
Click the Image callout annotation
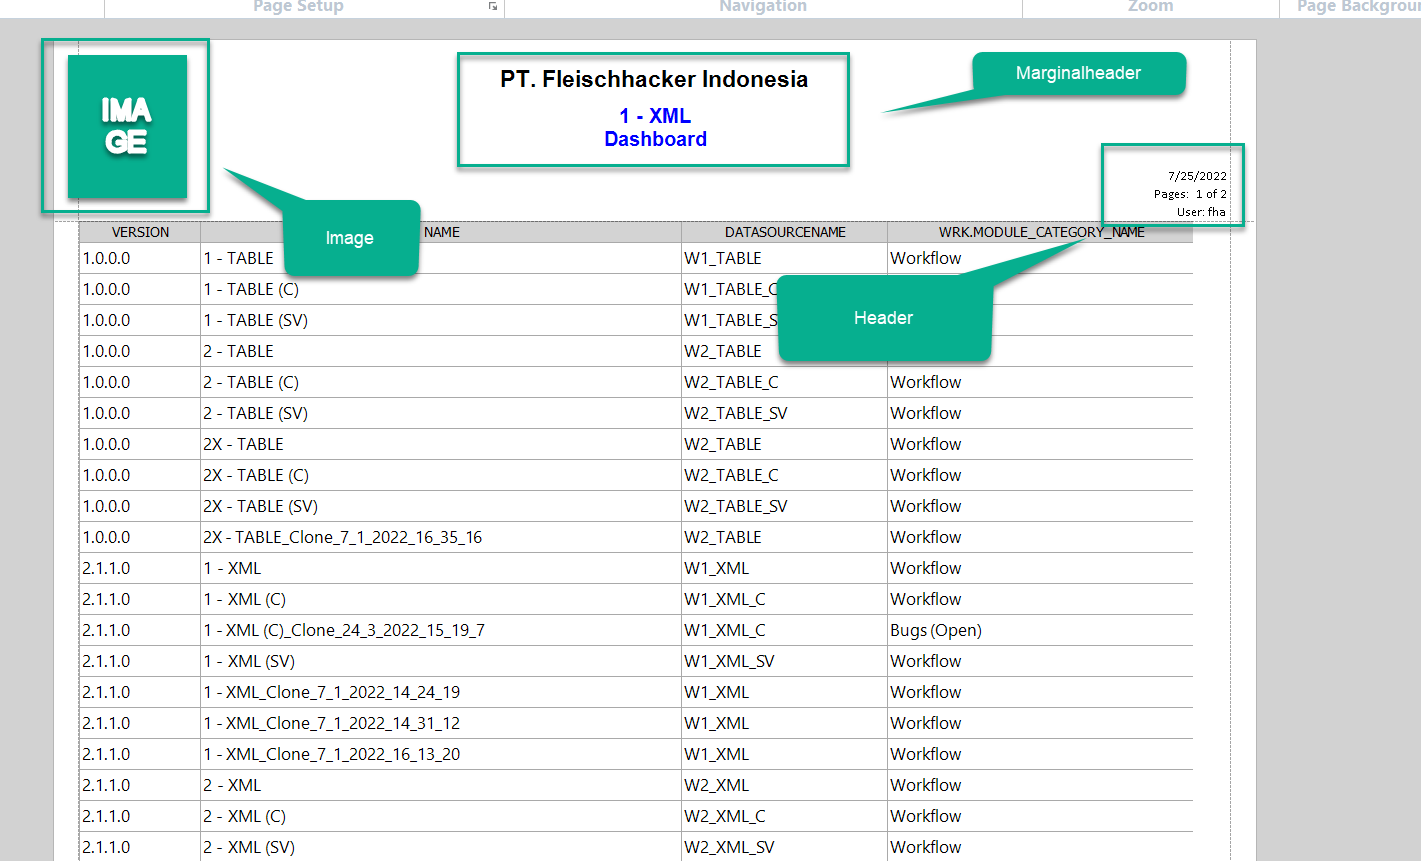pos(350,238)
